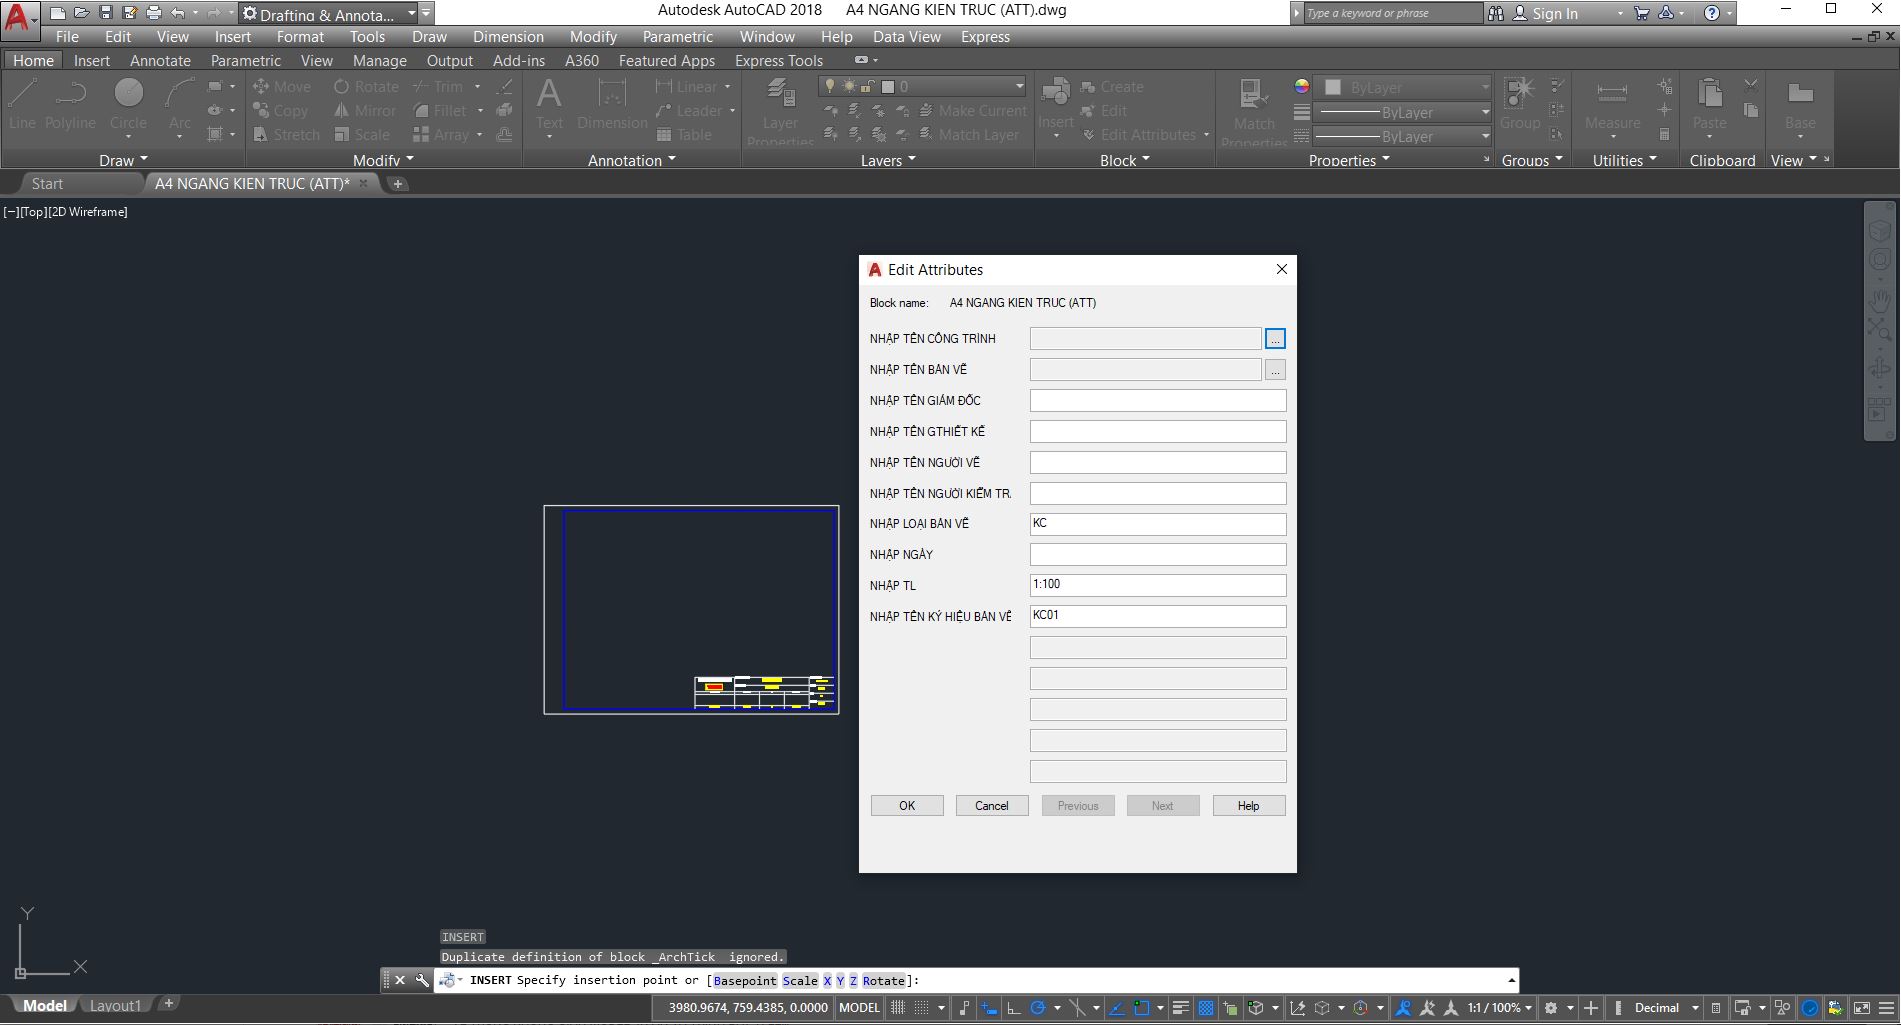The height and width of the screenshot is (1025, 1901).
Task: Click the Clean Screen icon in status bar
Action: pos(1862,1008)
